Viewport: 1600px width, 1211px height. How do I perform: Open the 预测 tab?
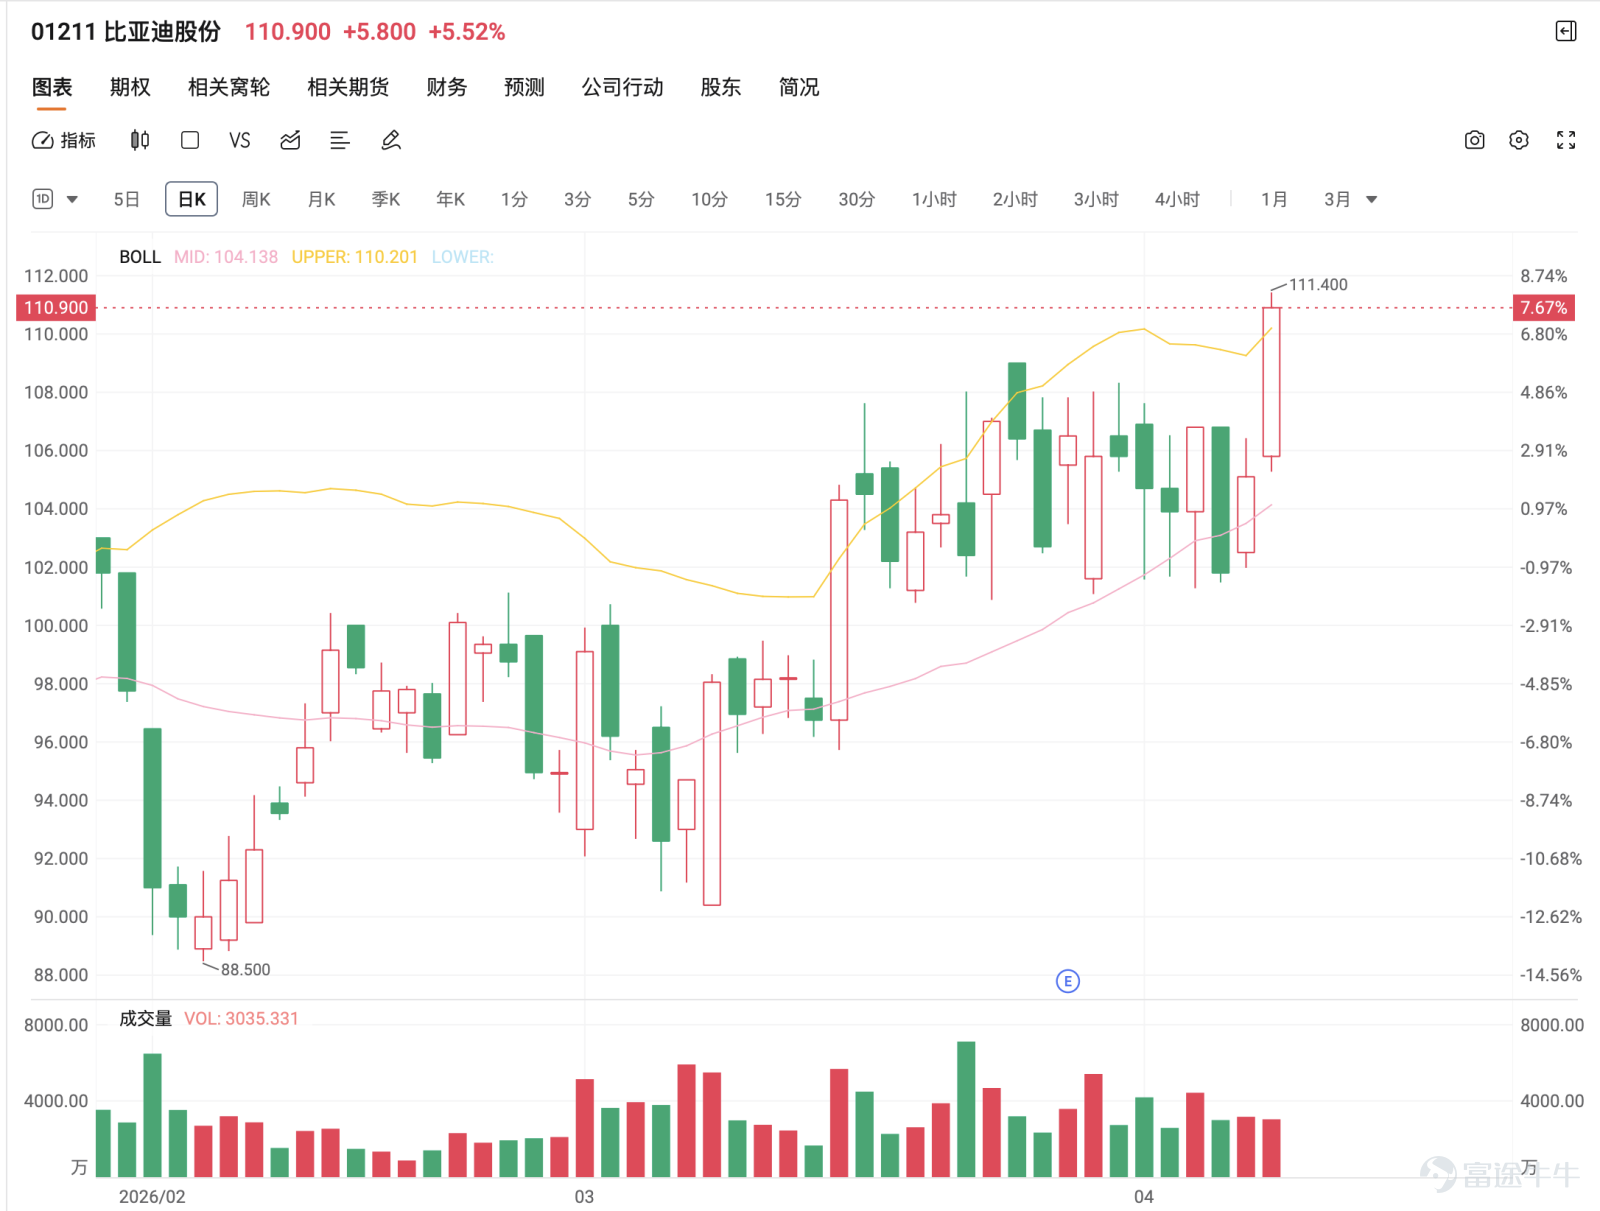coord(524,87)
